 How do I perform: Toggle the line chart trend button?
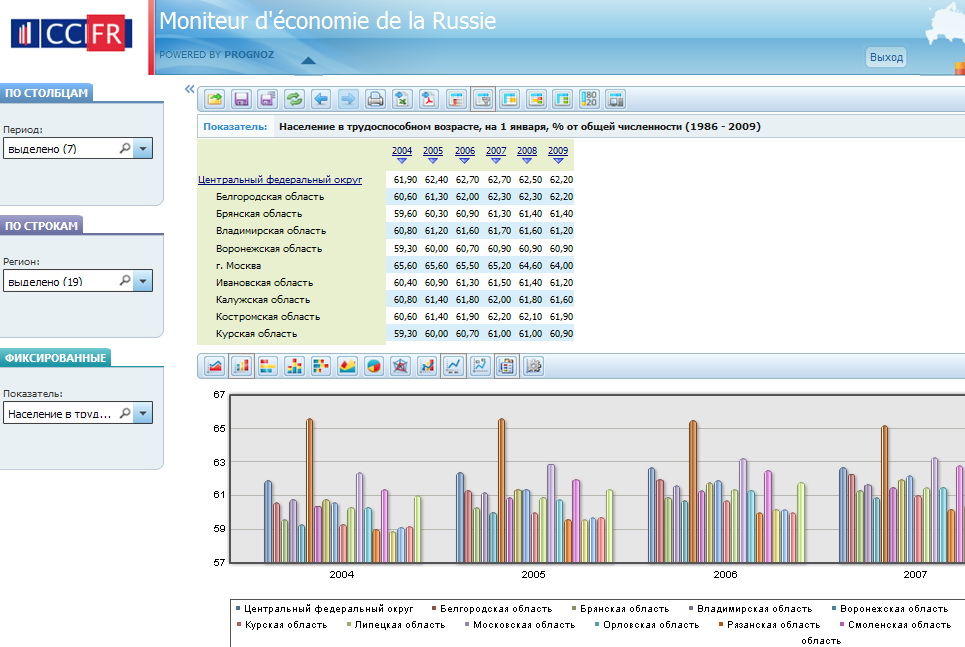pos(453,366)
